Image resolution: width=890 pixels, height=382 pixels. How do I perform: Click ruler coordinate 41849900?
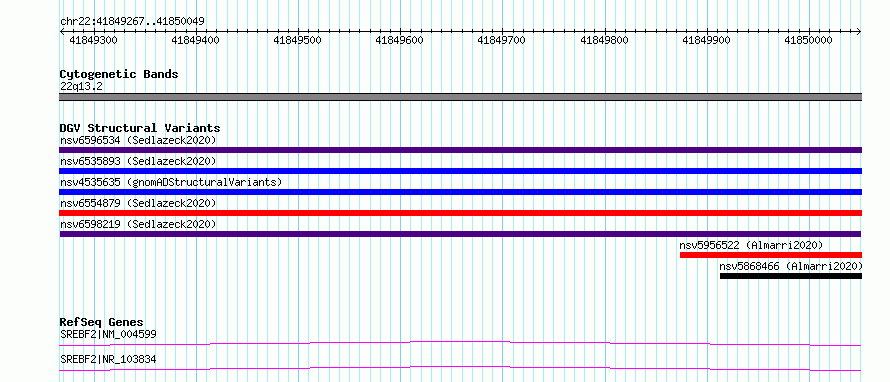(x=706, y=40)
